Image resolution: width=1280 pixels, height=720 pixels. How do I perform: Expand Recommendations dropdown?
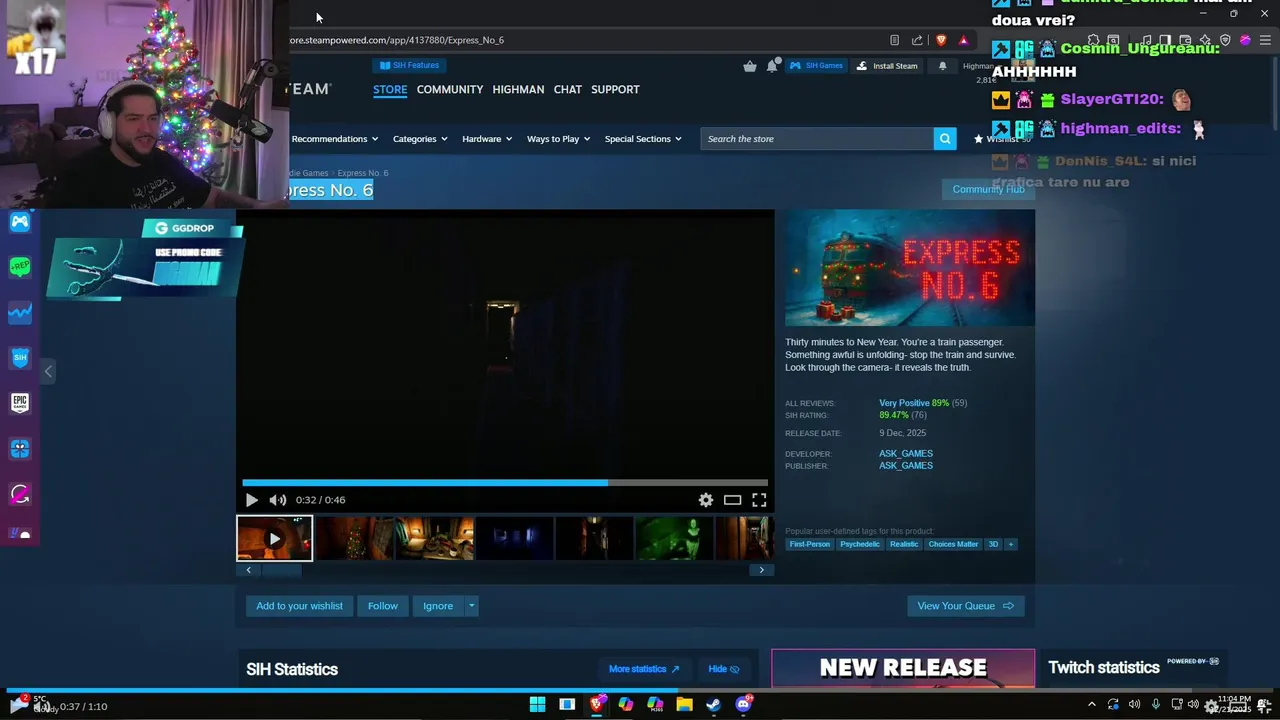[x=335, y=139]
